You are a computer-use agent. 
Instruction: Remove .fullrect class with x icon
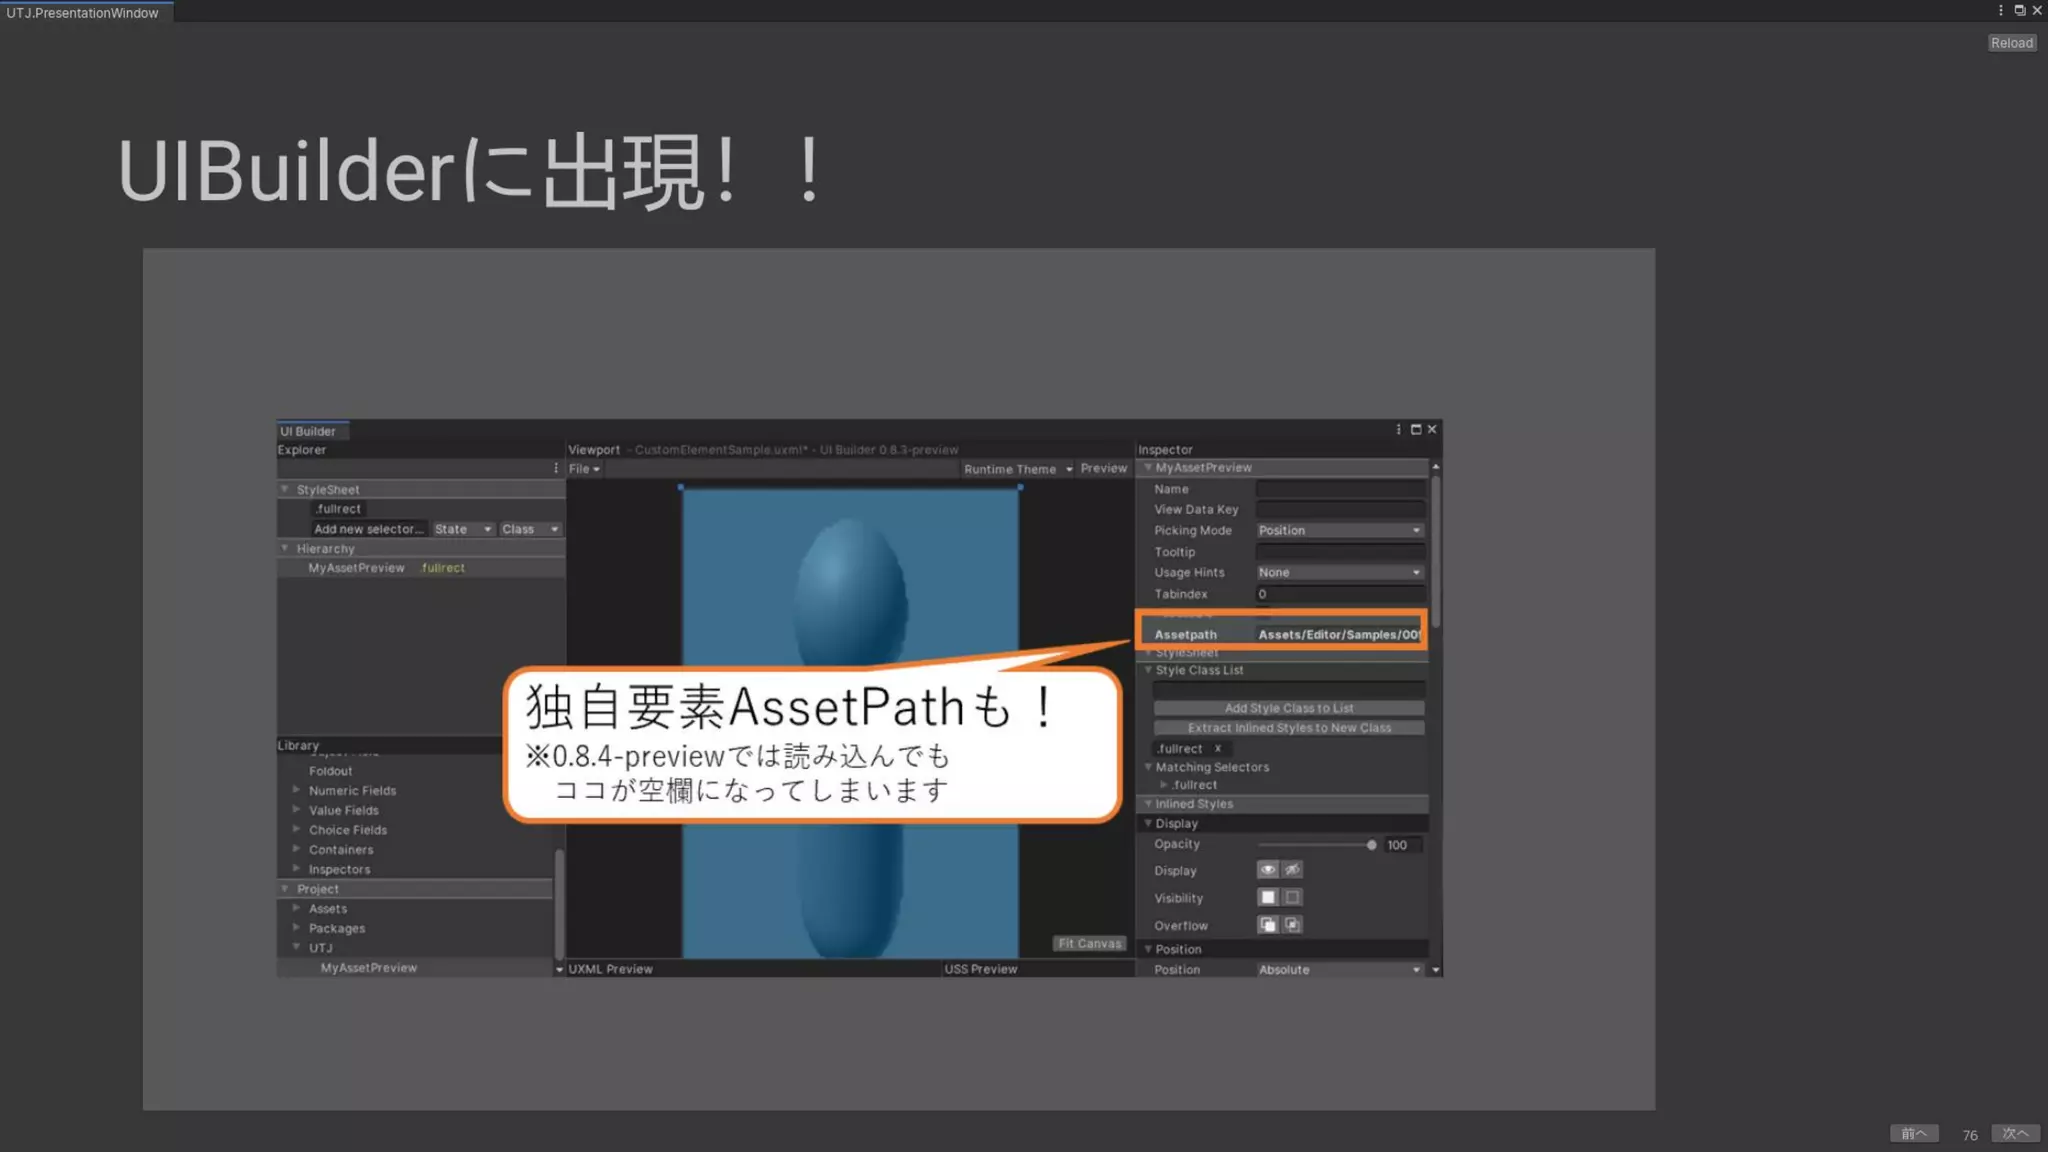click(x=1217, y=748)
